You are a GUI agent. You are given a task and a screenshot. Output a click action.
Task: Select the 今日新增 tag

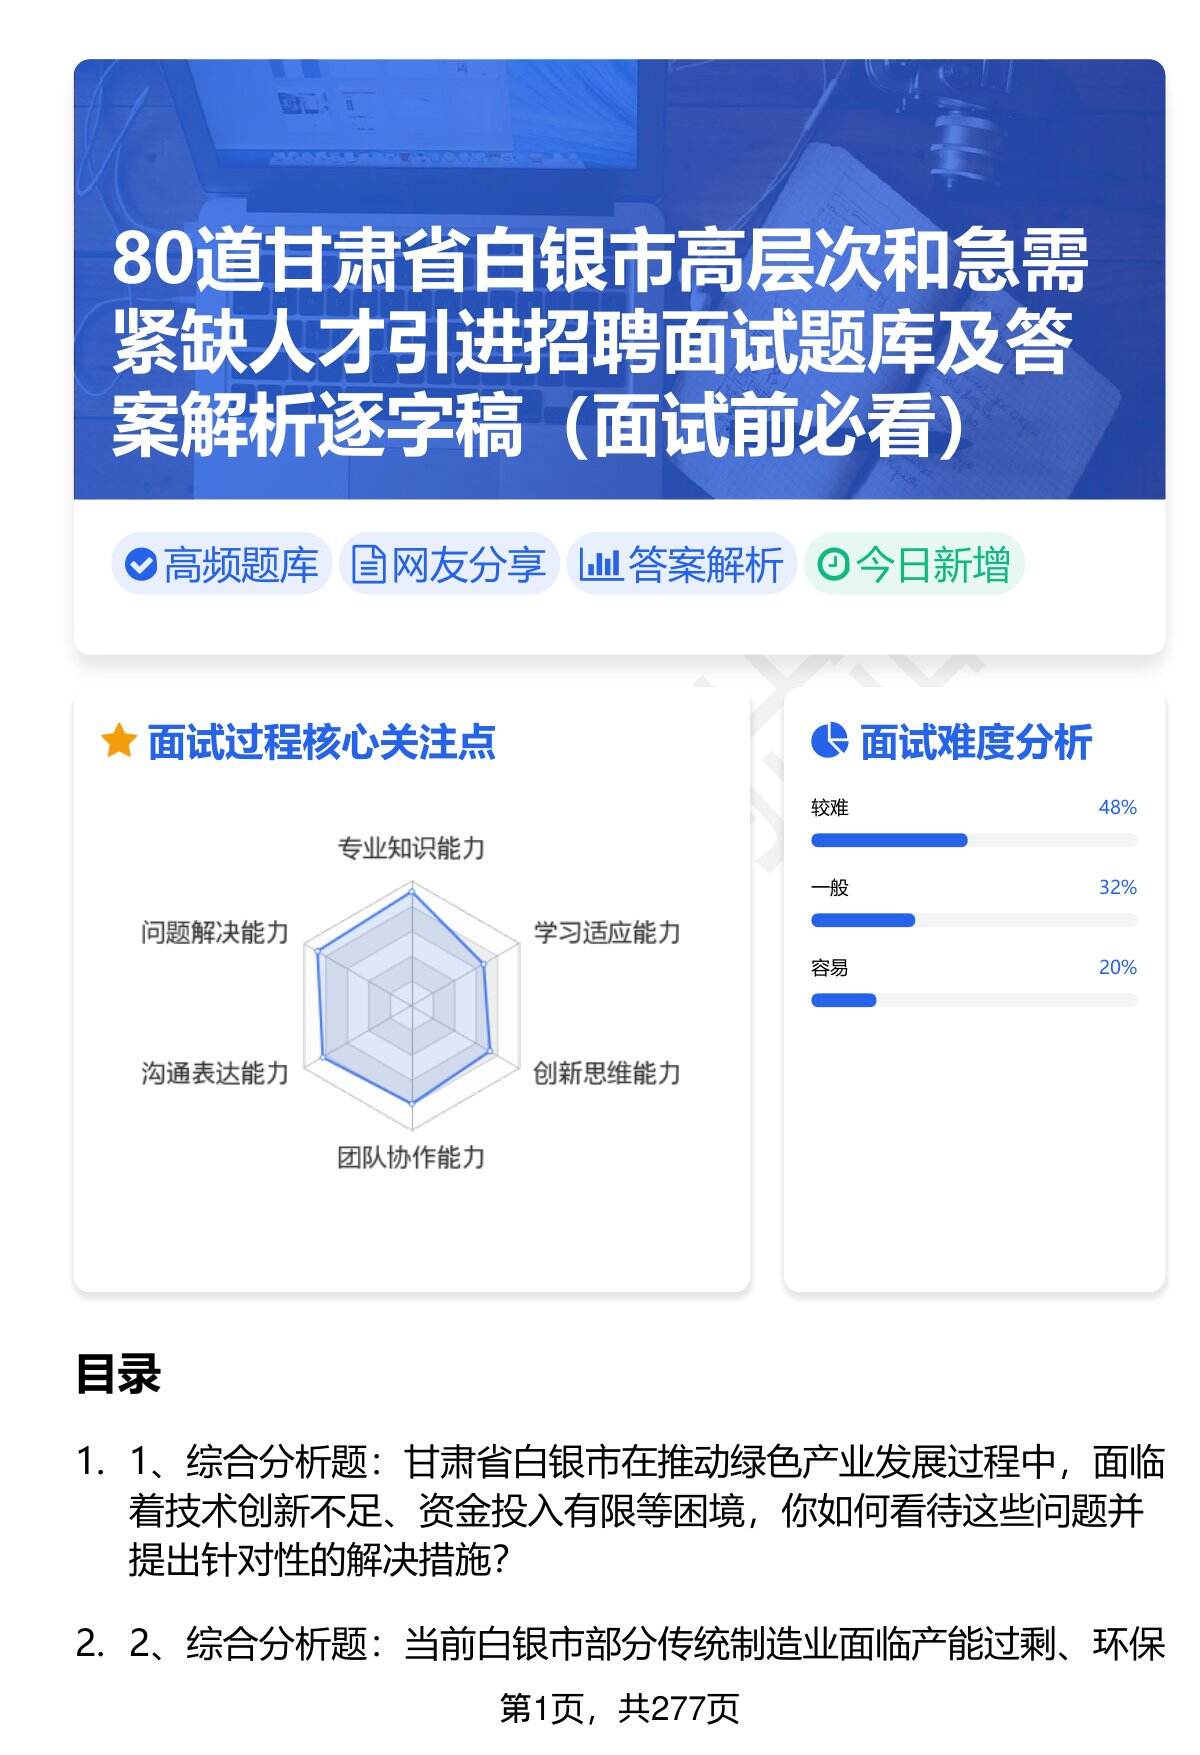pos(914,565)
